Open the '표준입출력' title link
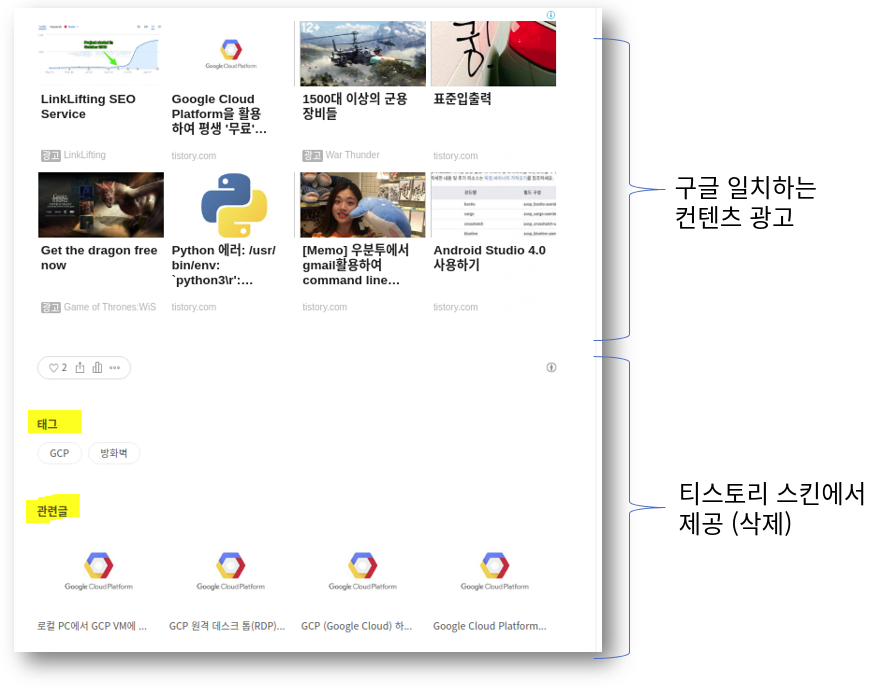The width and height of the screenshot is (895, 689). click(462, 99)
